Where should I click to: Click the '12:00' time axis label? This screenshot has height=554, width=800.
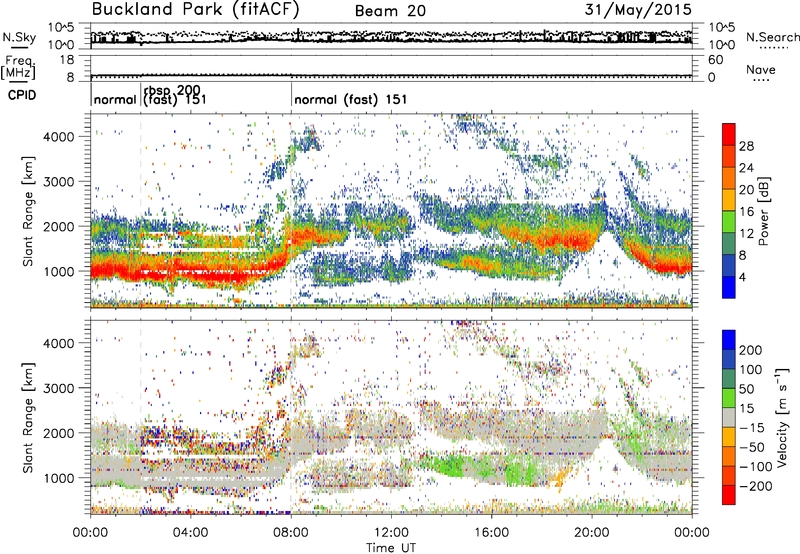pos(391,533)
